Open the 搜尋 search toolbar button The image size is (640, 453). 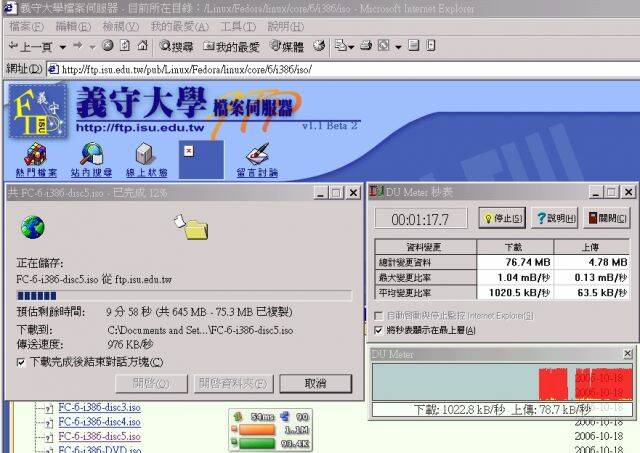[x=176, y=47]
